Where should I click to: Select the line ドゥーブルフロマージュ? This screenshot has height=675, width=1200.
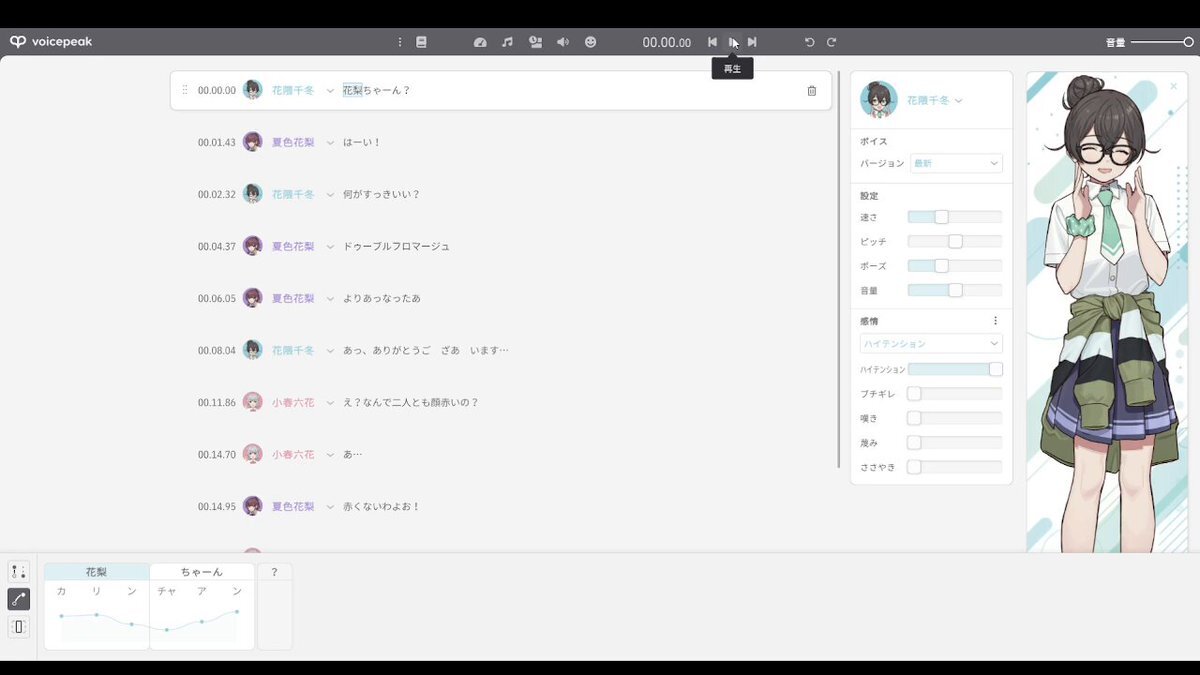396,246
